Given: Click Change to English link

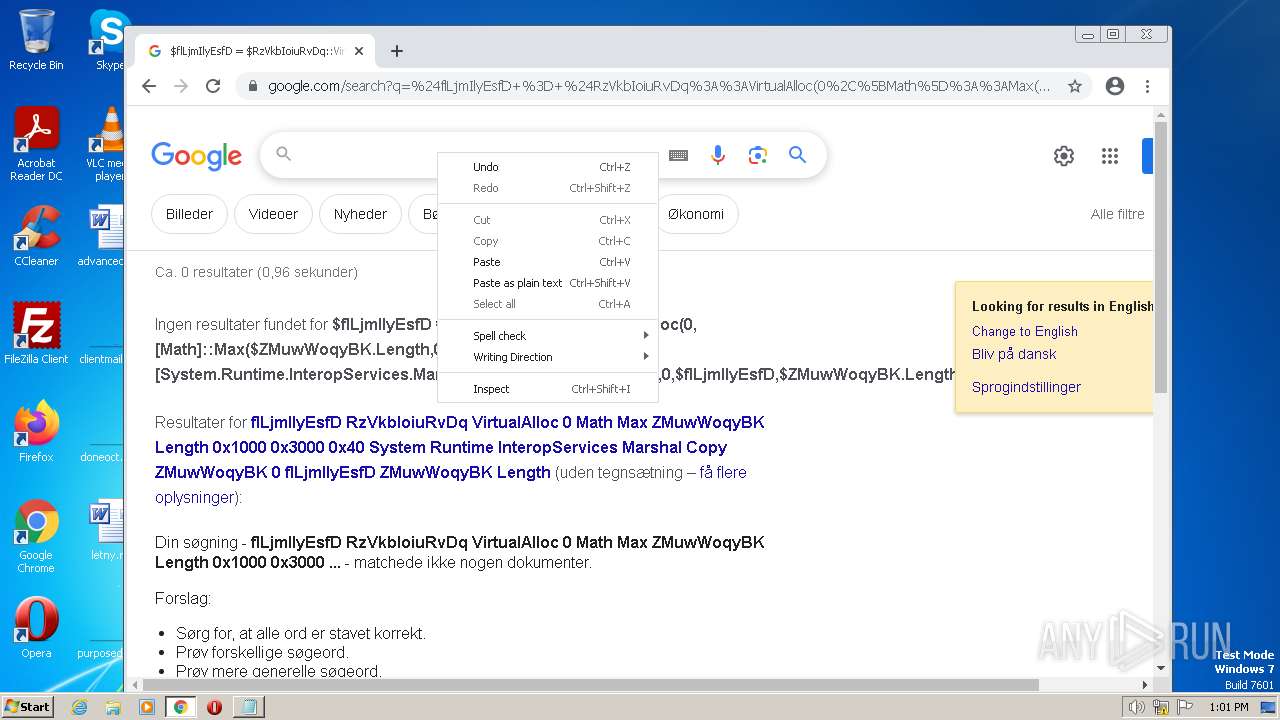Looking at the screenshot, I should (1025, 331).
